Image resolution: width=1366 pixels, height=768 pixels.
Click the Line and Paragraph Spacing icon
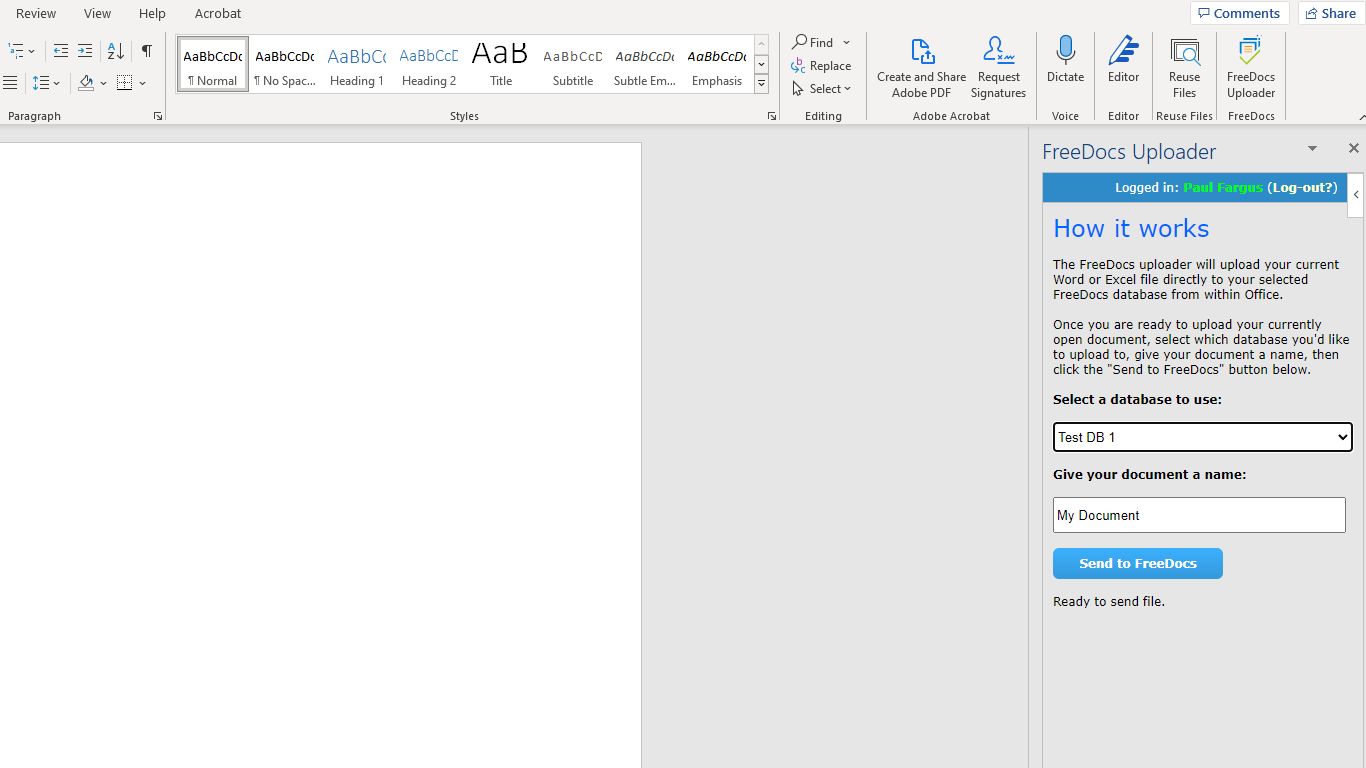40,83
